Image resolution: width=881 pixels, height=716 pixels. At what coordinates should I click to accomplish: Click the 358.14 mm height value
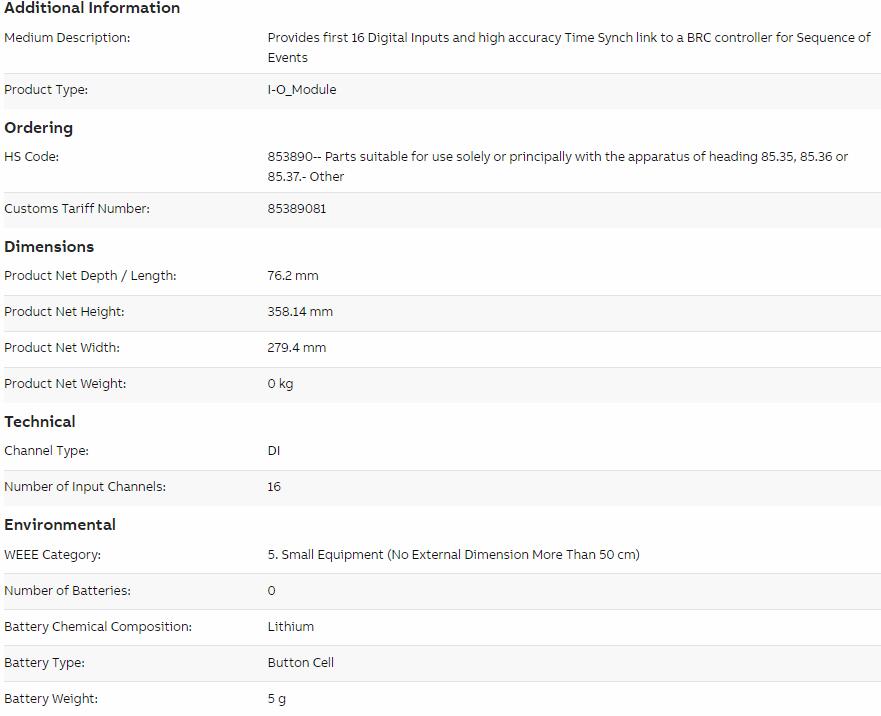click(300, 311)
